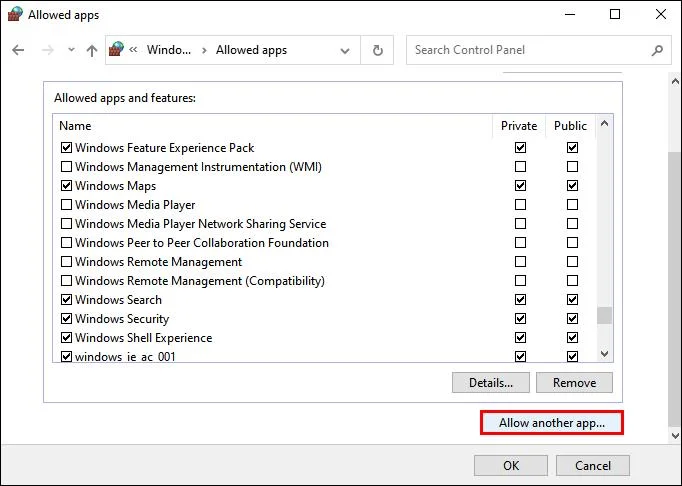Viewport: 682px width, 486px height.
Task: Select the Windows Security row label
Action: 122,319
